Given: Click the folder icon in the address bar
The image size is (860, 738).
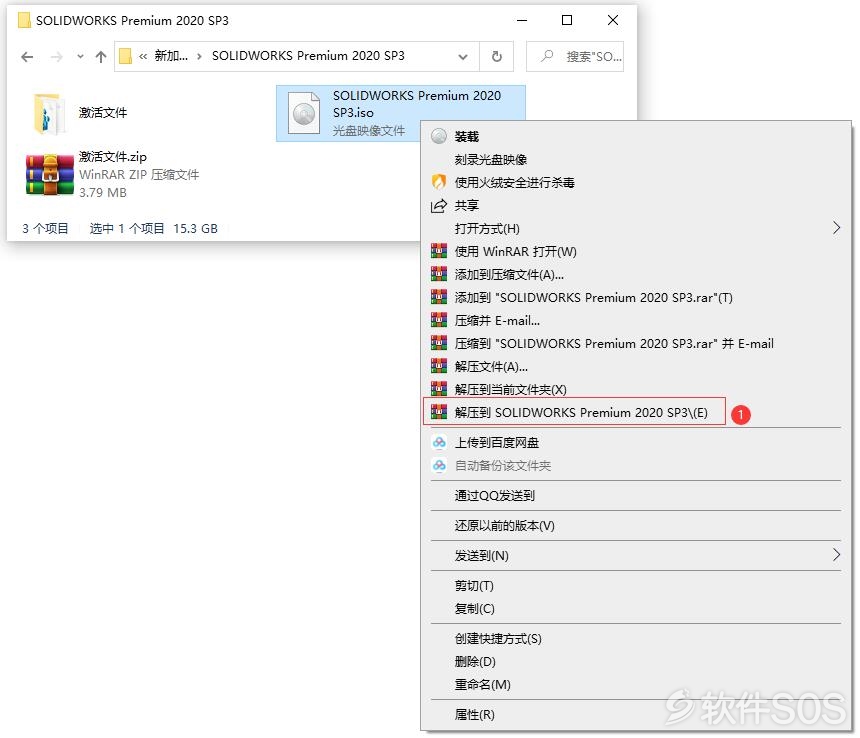Looking at the screenshot, I should [x=126, y=56].
